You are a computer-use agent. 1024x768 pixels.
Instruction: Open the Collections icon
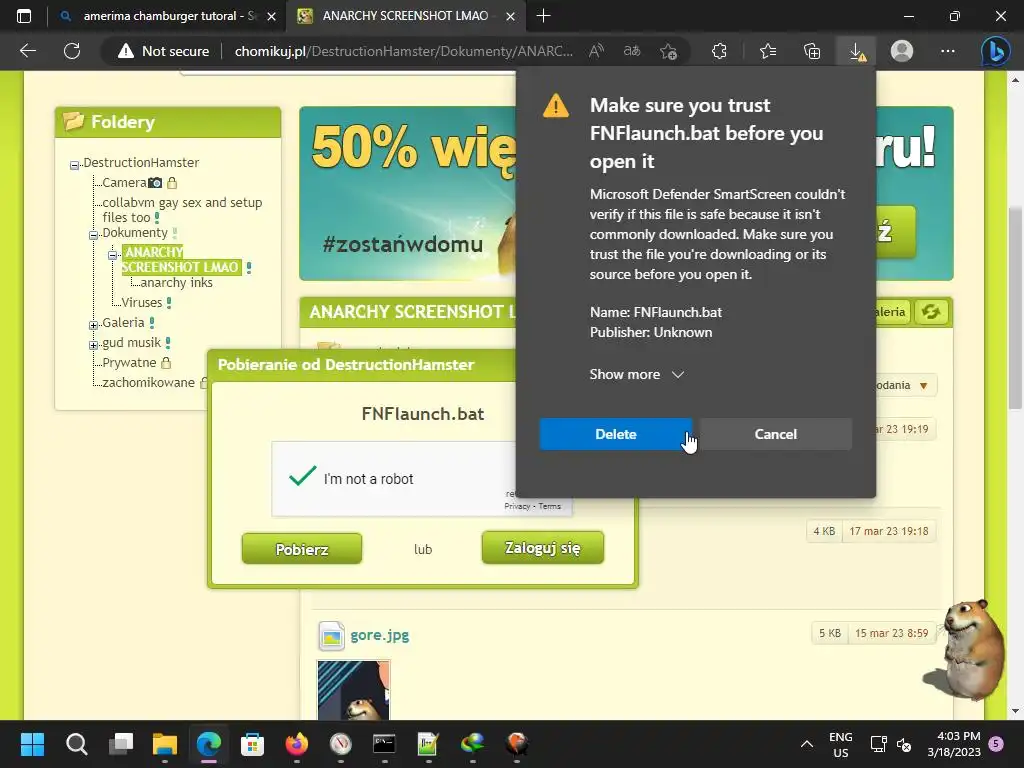[x=812, y=51]
